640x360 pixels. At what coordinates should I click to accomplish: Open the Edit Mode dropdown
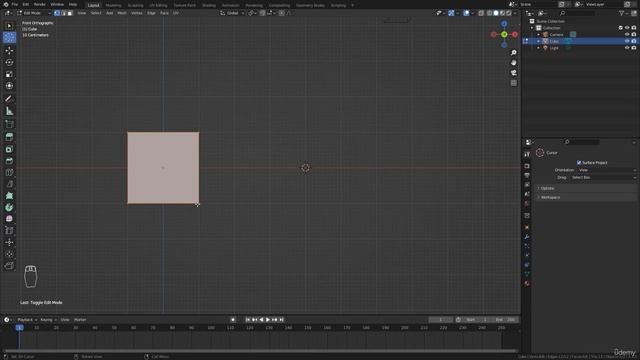(34, 13)
